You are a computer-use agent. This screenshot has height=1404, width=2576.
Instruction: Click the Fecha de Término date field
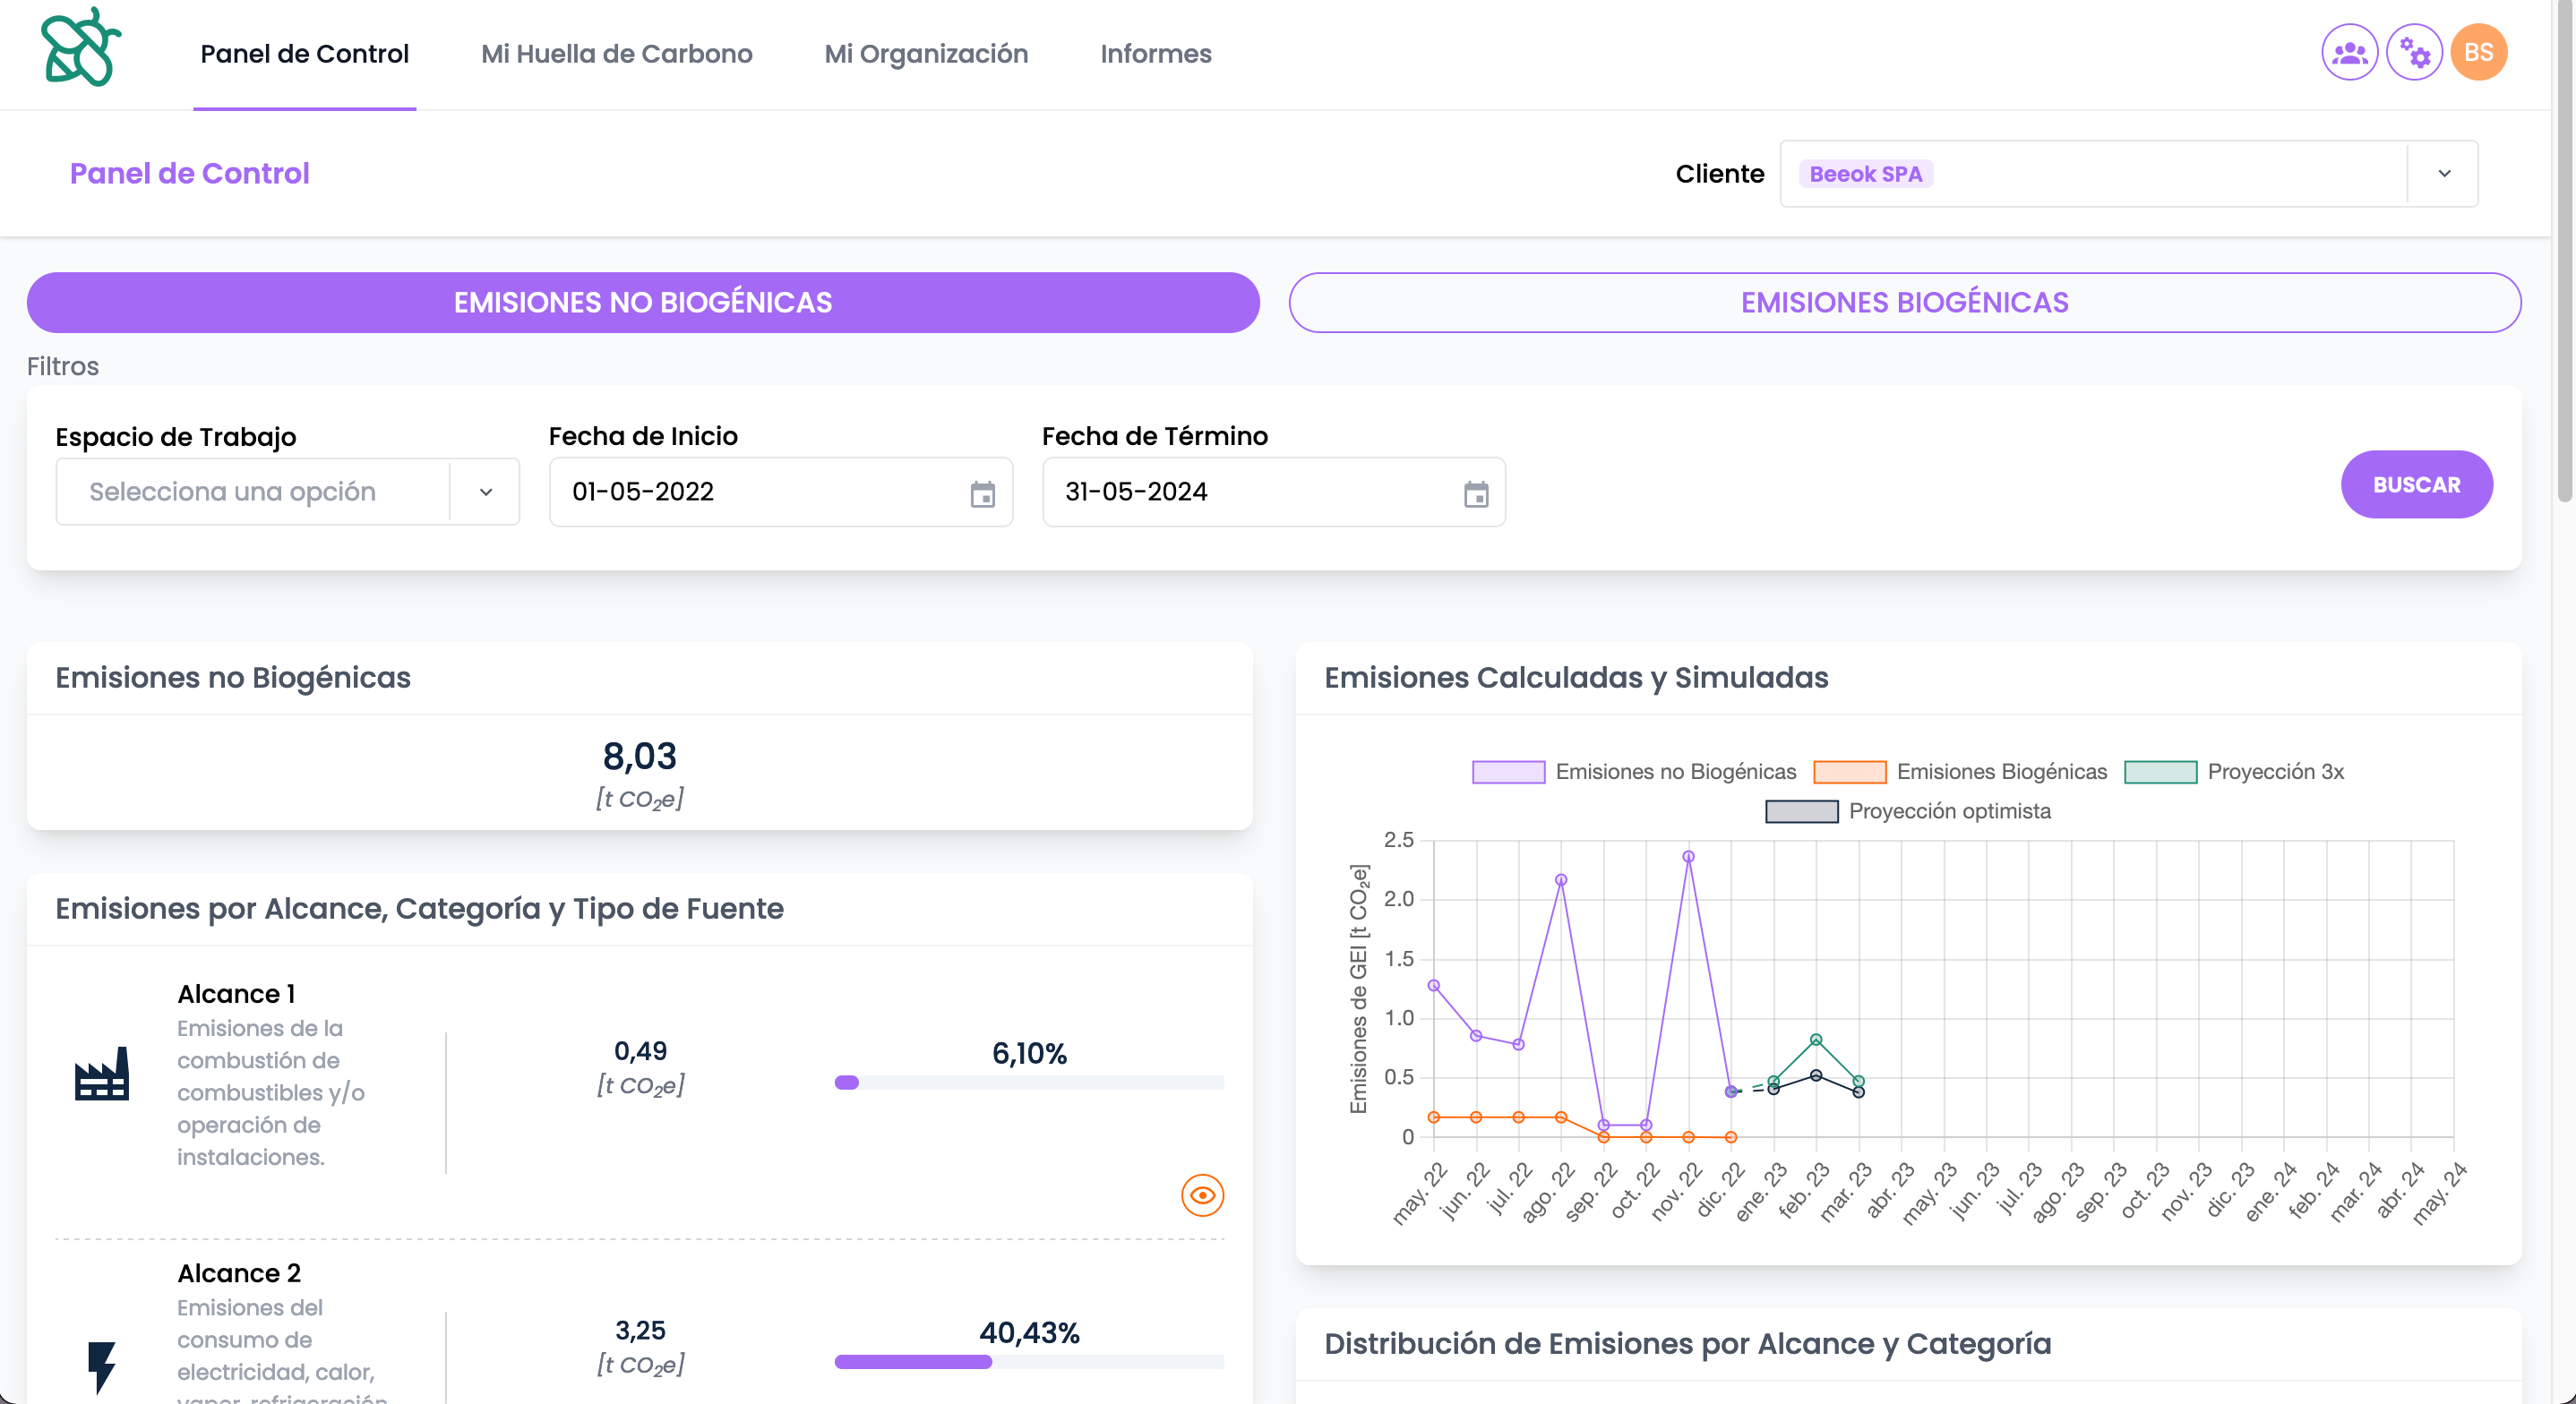coord(1274,492)
